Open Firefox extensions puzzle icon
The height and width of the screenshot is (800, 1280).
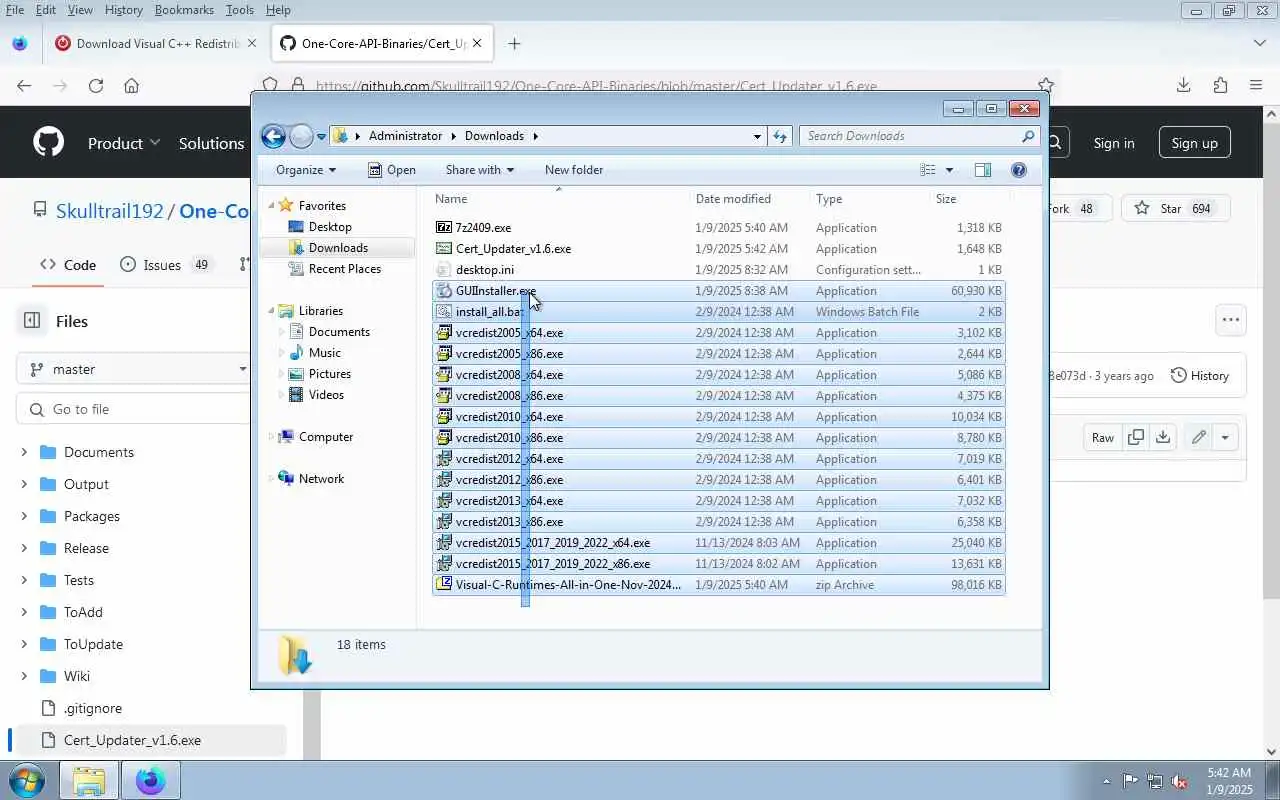1220,85
